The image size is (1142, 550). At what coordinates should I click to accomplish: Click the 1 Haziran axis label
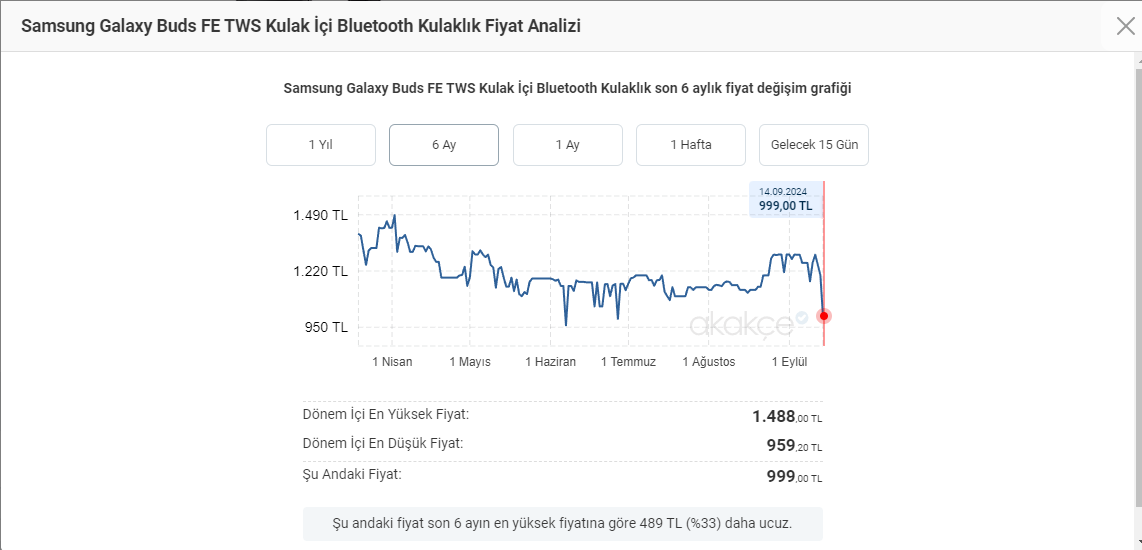[x=550, y=362]
